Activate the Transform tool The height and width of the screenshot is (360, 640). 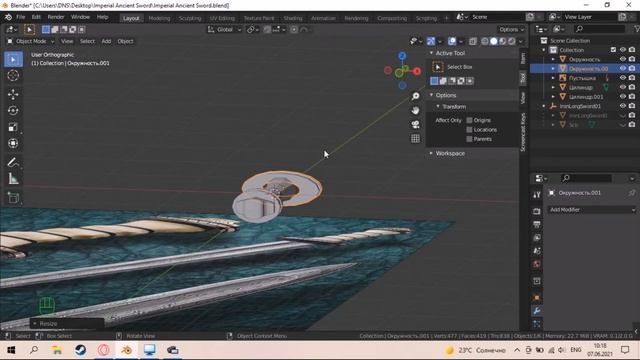[13, 143]
